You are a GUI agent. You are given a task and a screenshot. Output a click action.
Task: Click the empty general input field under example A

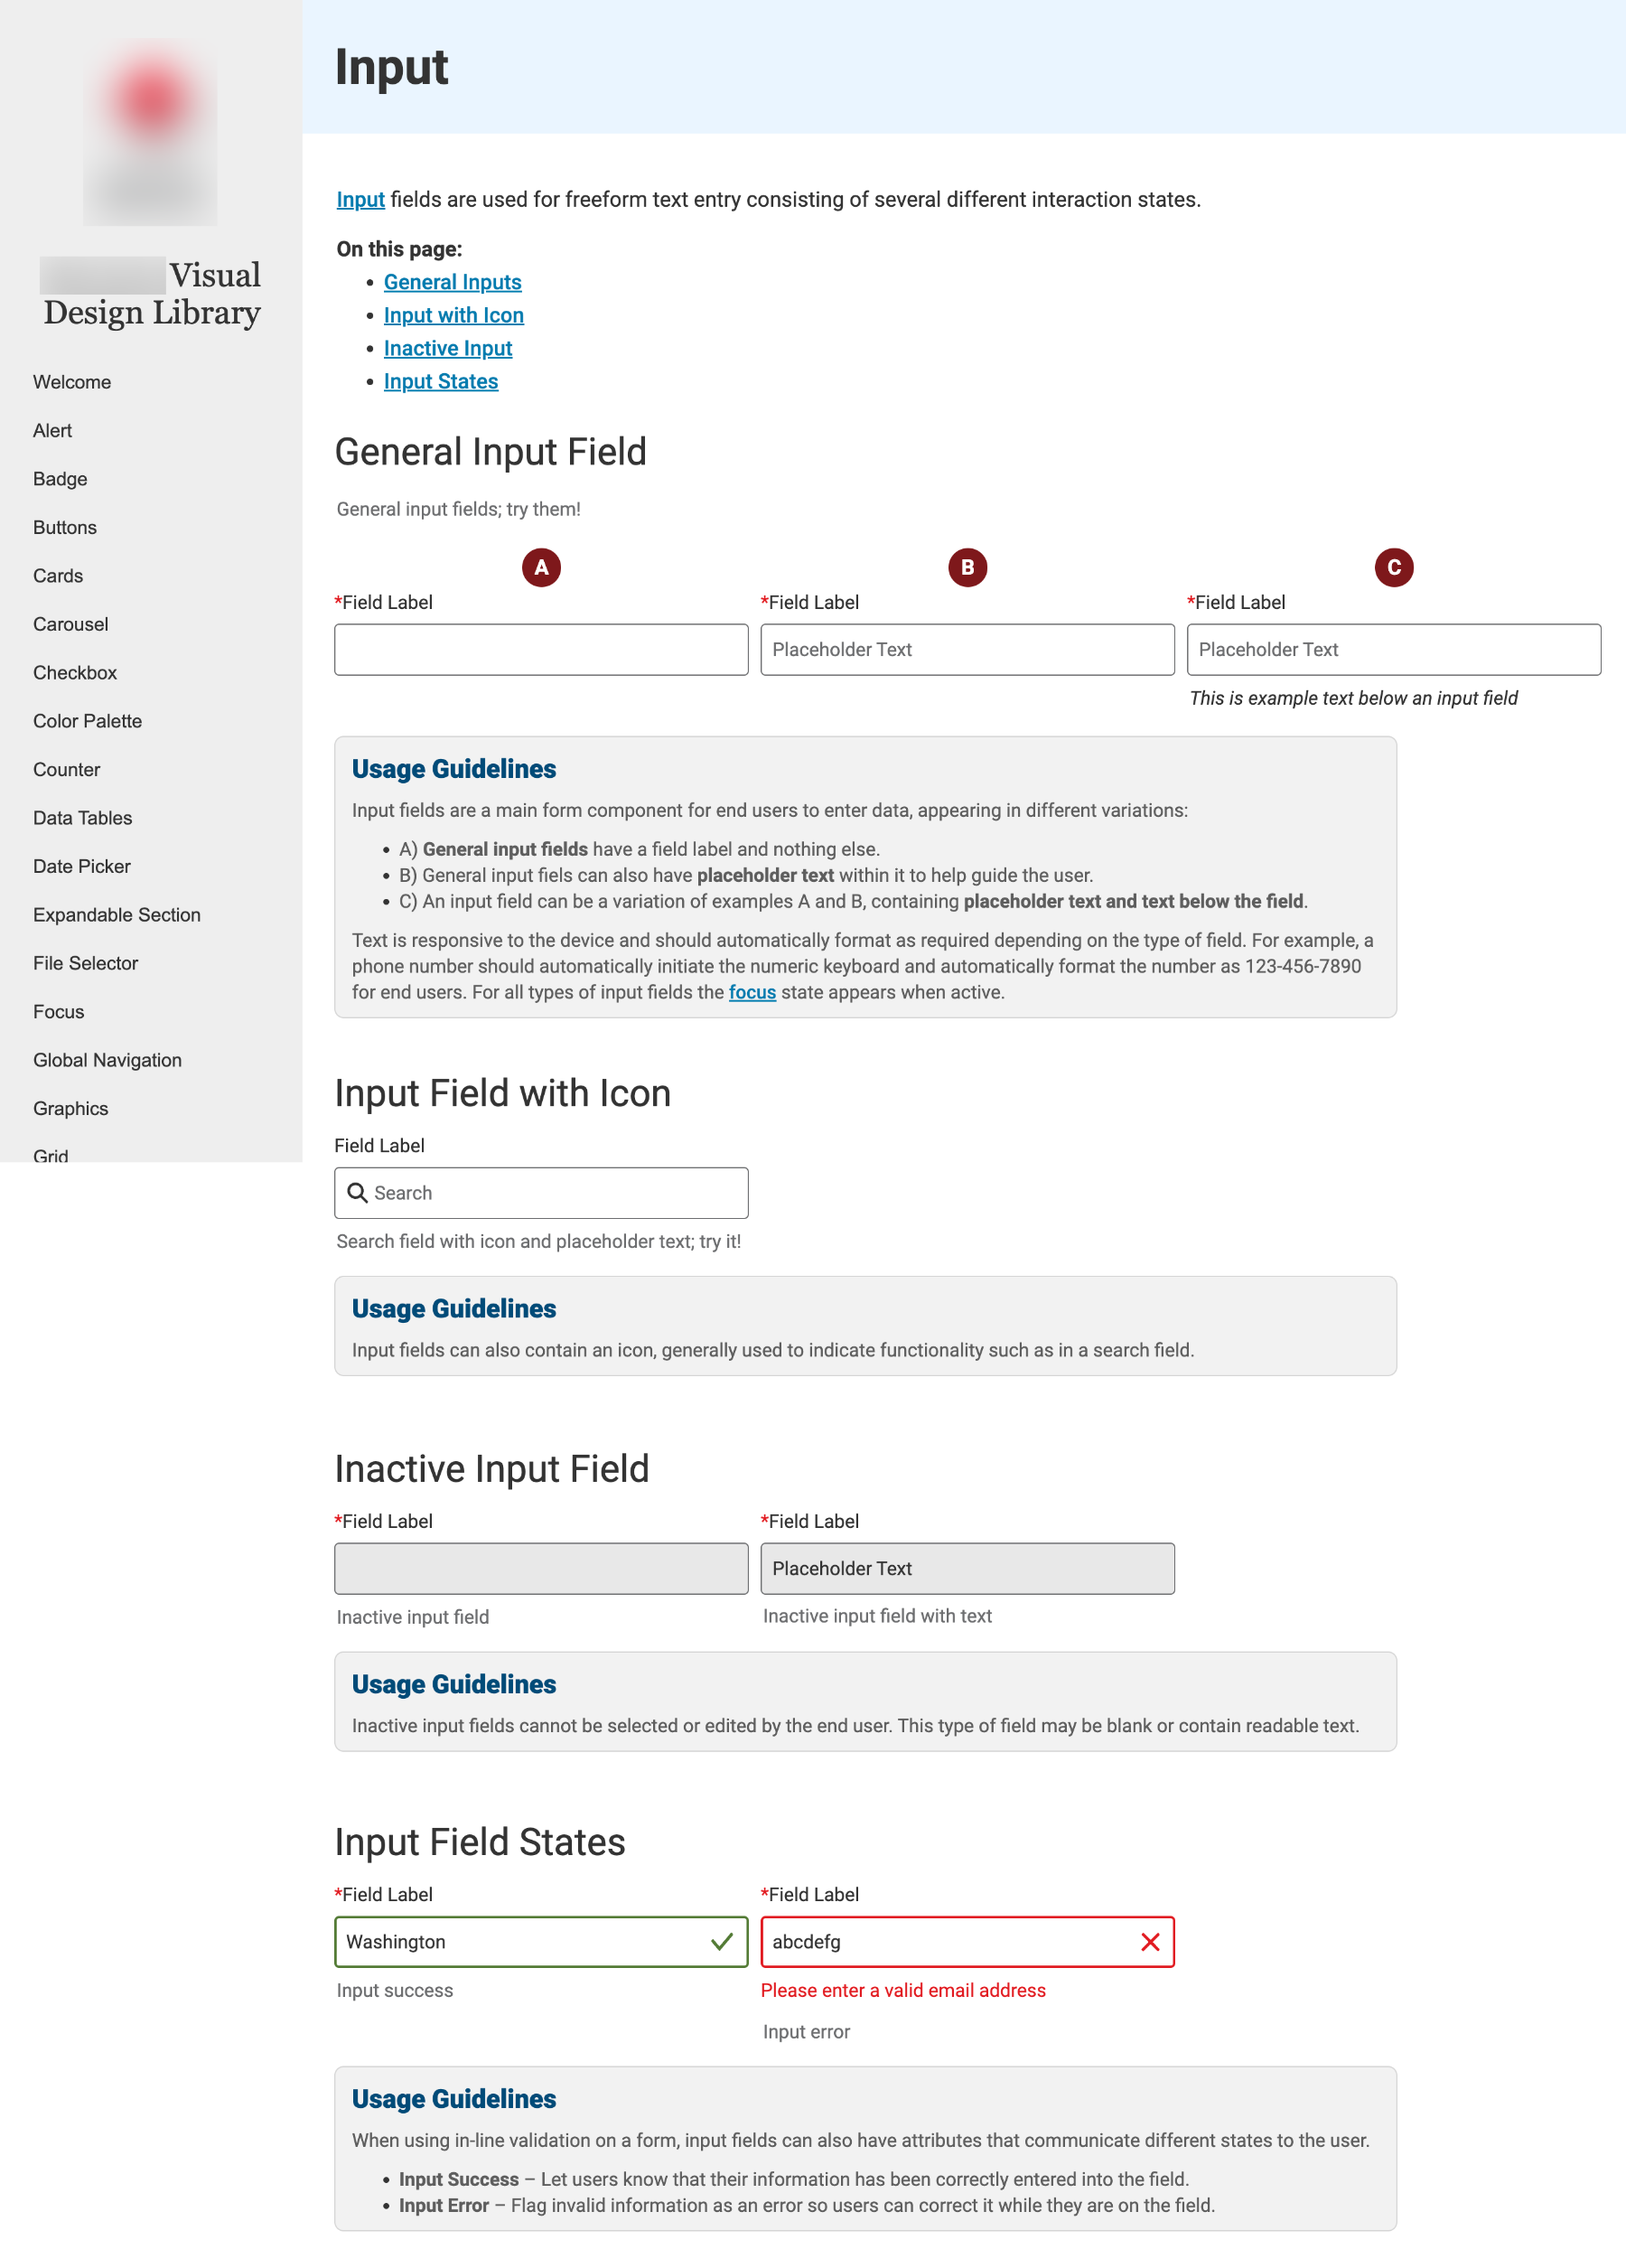(540, 649)
